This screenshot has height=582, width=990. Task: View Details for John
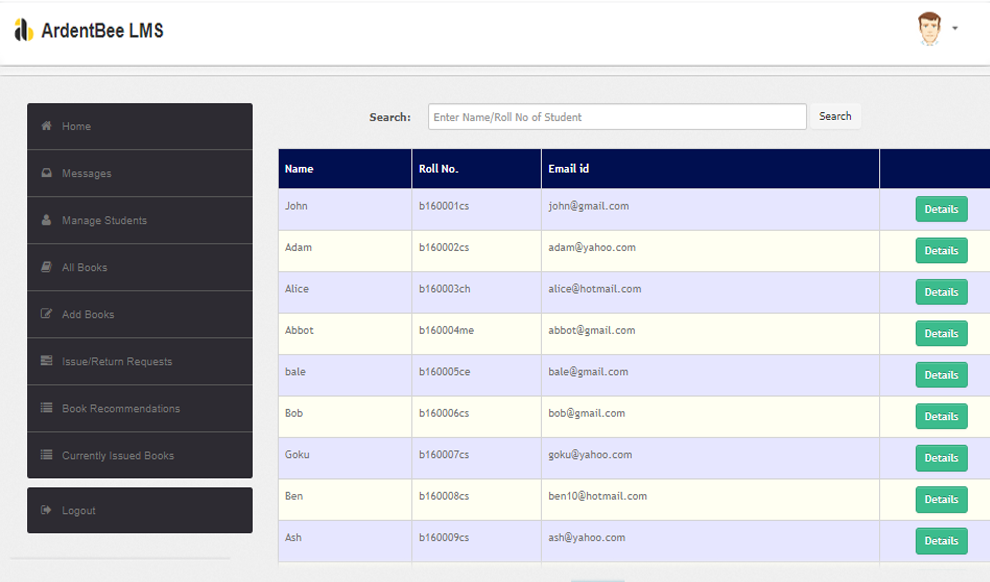(x=941, y=210)
